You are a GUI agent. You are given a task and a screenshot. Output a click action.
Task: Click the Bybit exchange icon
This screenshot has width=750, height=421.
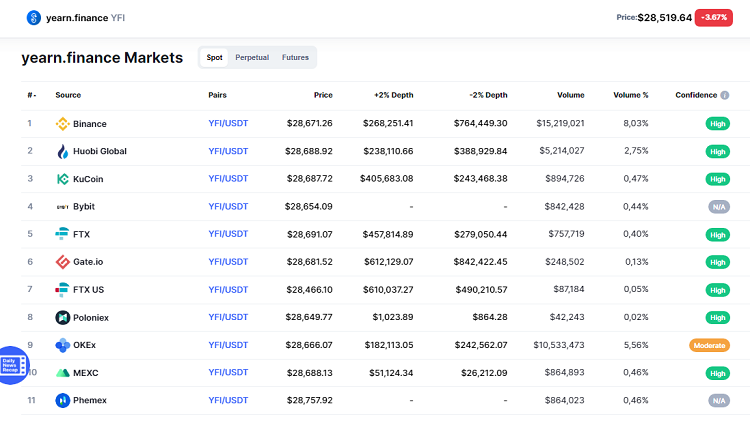[62, 207]
